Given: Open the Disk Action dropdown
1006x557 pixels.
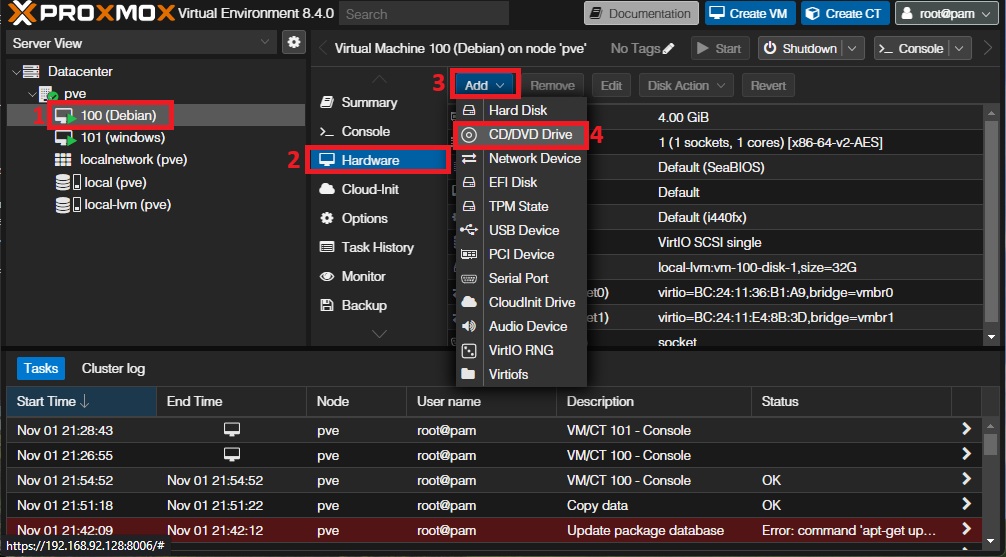Looking at the screenshot, I should (x=686, y=85).
